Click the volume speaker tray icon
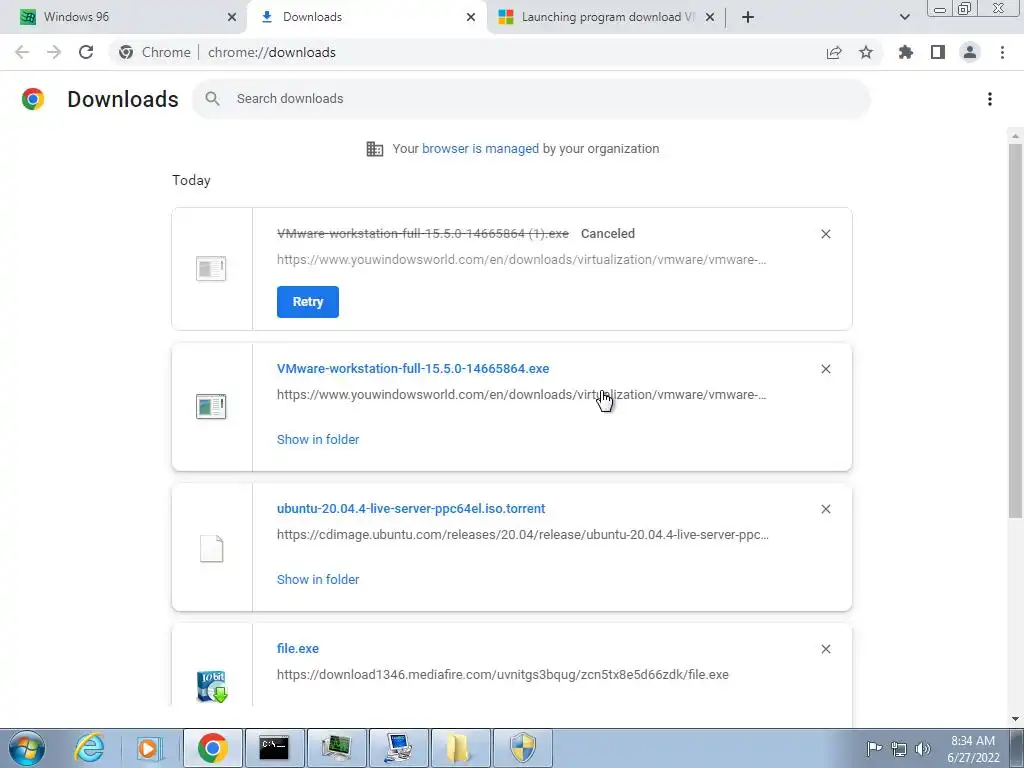 (x=923, y=748)
